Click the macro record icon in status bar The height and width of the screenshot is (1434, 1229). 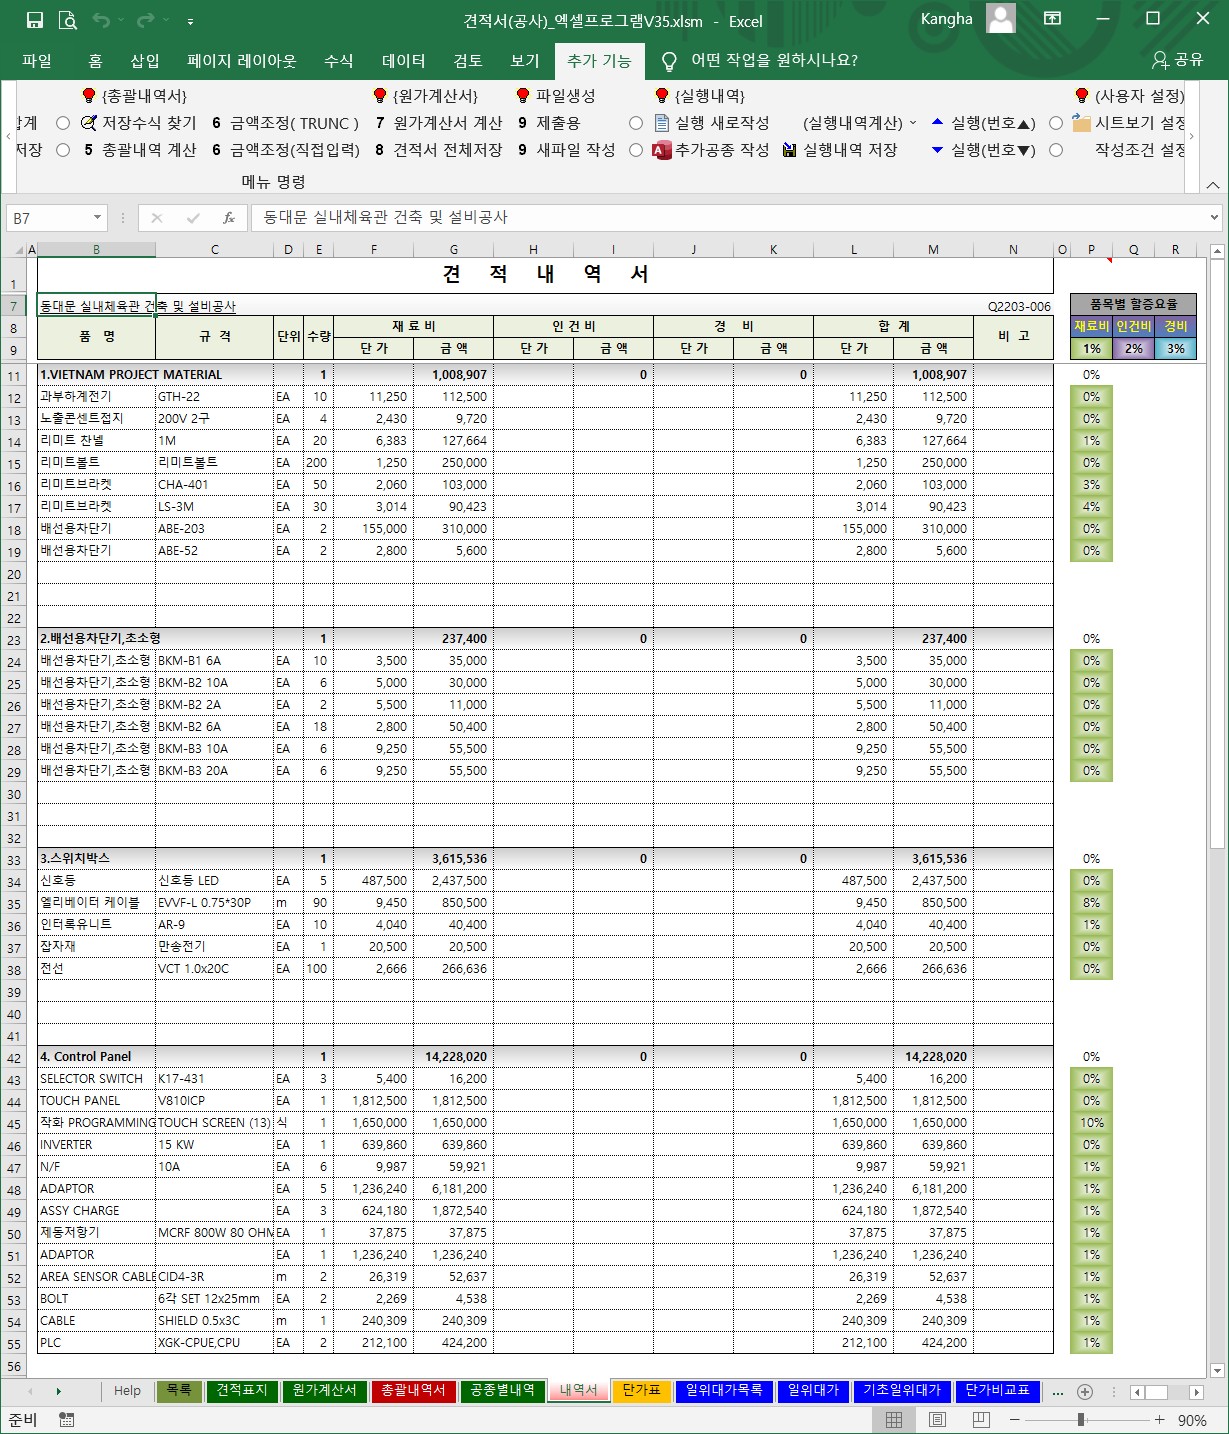(67, 1420)
